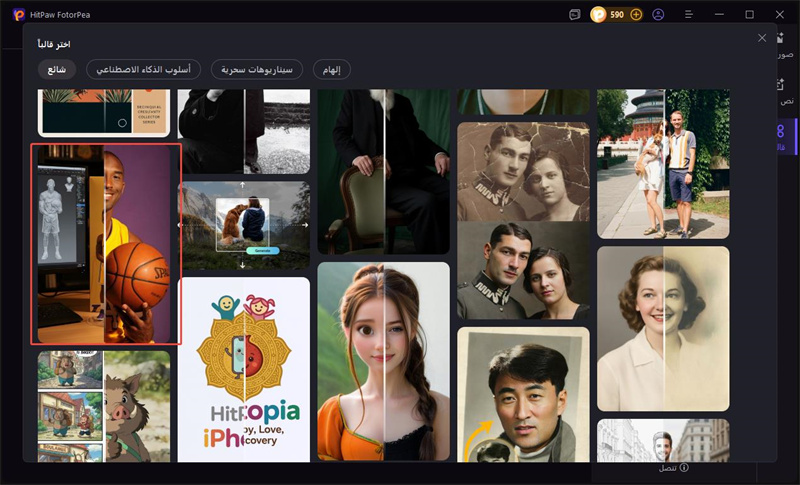Pick the HitPopia logo template
This screenshot has height=485, width=800.
243,370
